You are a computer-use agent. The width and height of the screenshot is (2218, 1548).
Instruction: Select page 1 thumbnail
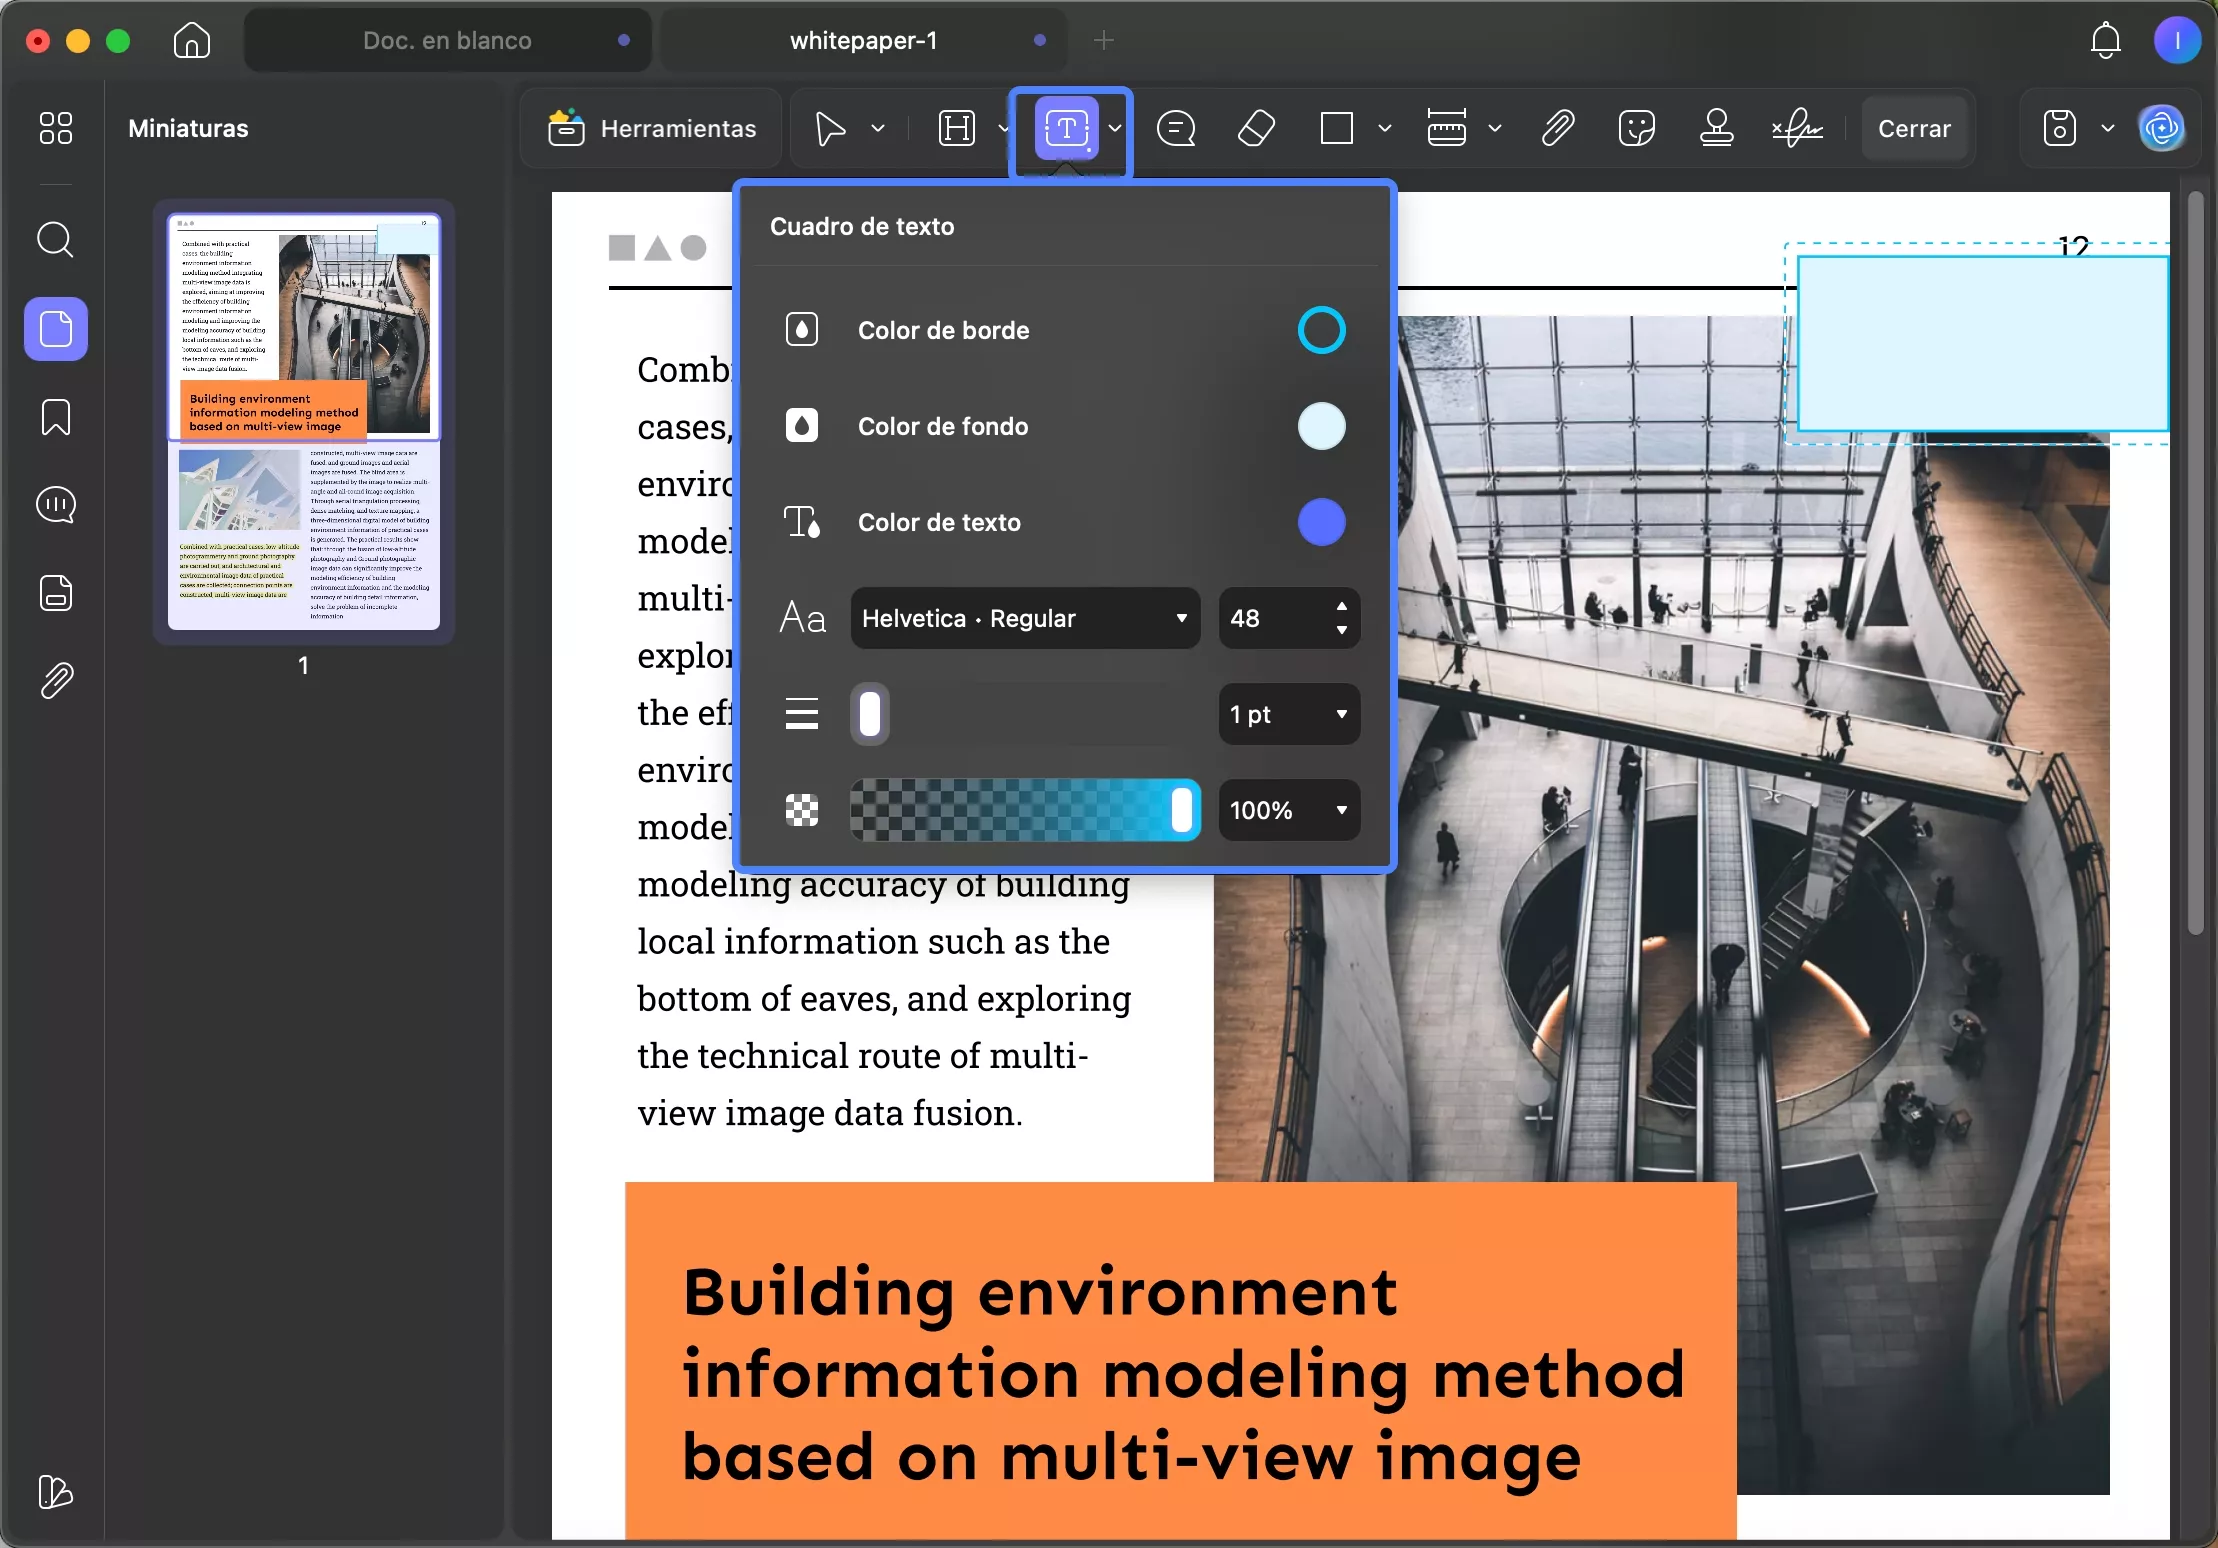(x=303, y=421)
